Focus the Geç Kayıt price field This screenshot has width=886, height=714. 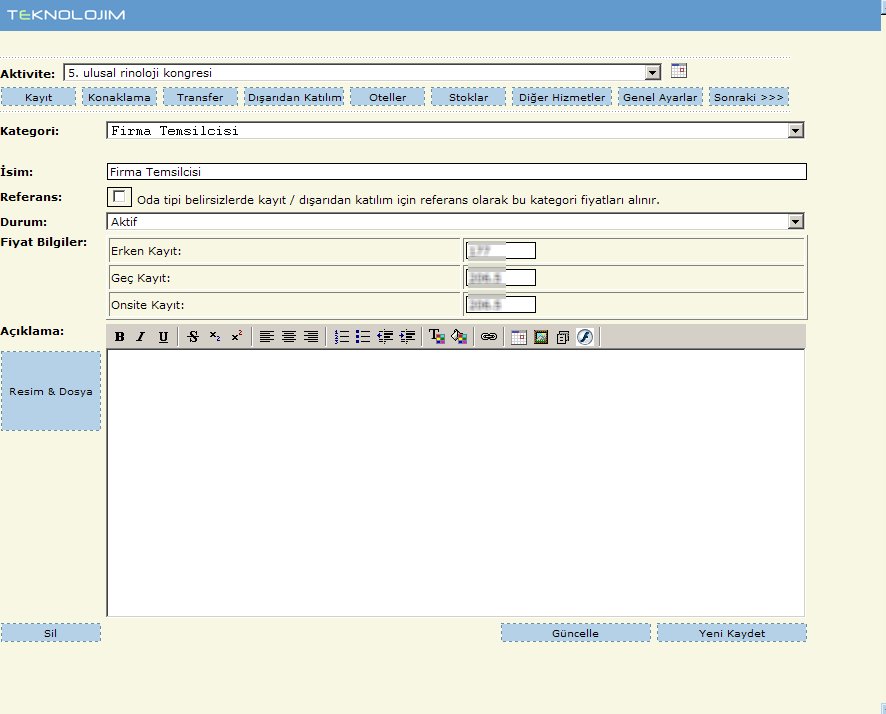(x=501, y=277)
